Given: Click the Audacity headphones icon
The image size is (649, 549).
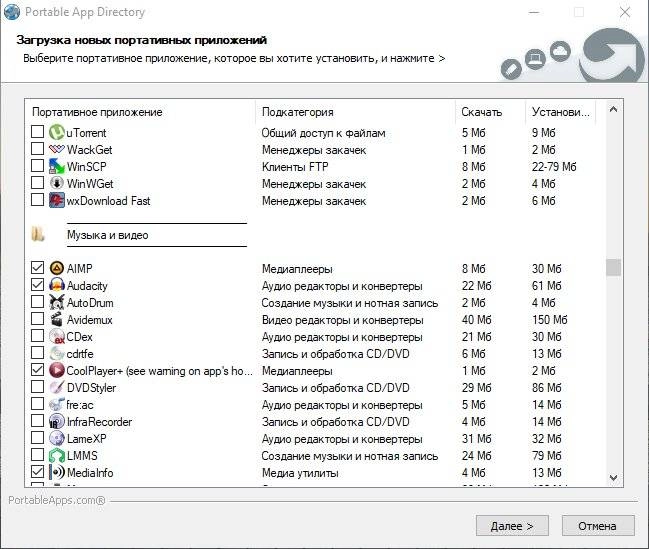Looking at the screenshot, I should click(x=57, y=285).
